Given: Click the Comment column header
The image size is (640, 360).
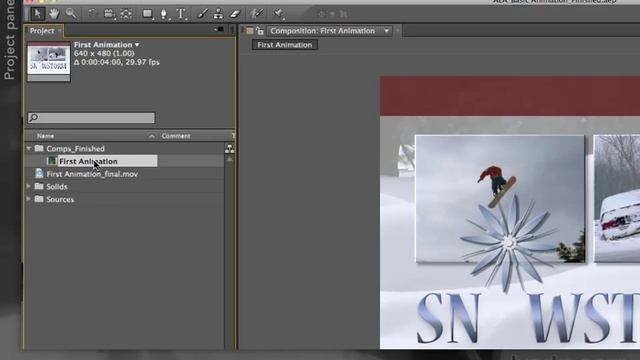Looking at the screenshot, I should tap(176, 136).
